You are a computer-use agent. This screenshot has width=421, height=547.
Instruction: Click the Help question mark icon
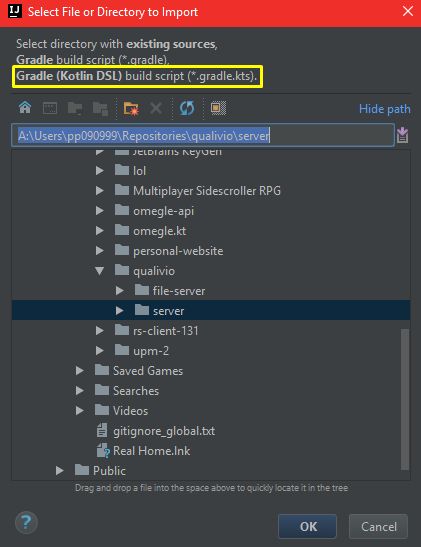26,522
